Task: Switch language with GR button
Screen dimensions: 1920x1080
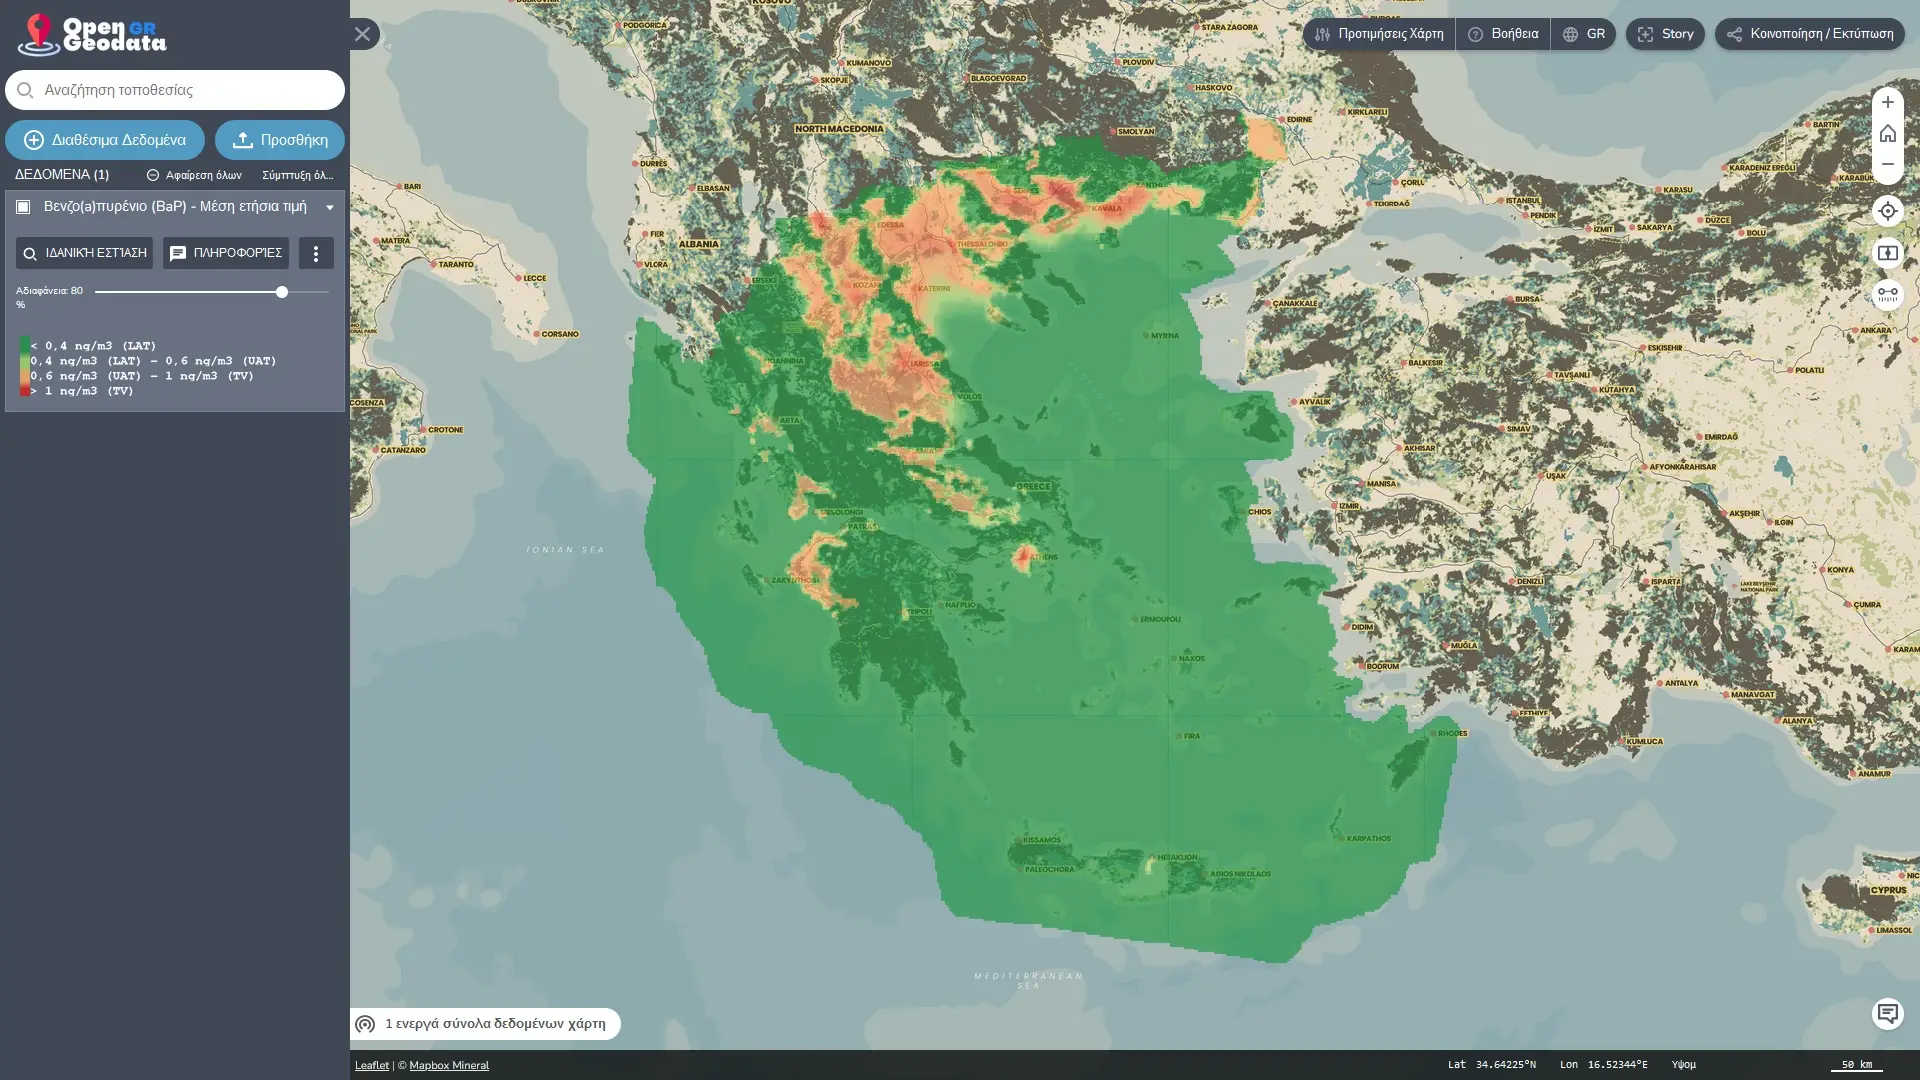Action: [1583, 34]
